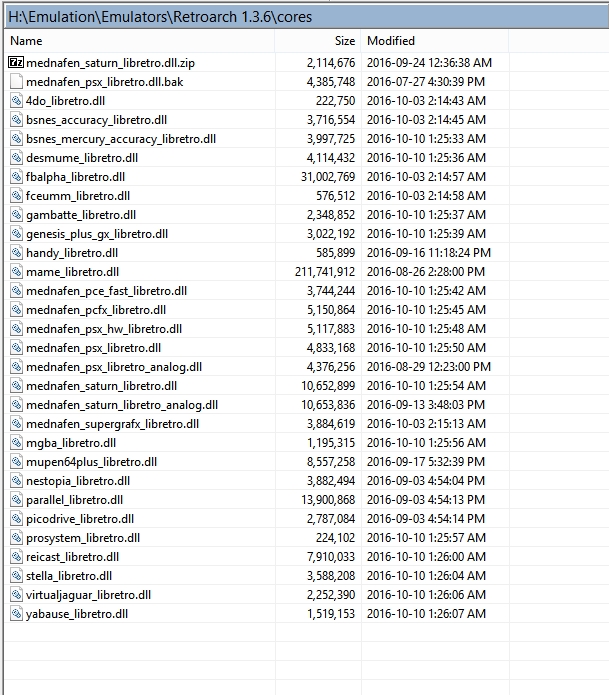Select file mednafen_psx_libretro.dll.bak
Image resolution: width=609 pixels, height=695 pixels.
(x=105, y=82)
